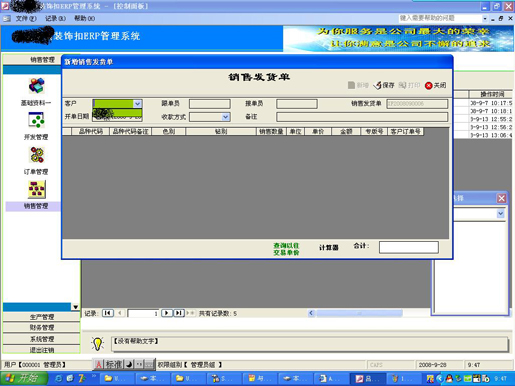The height and width of the screenshot is (386, 515).
Task: Click the IME moon half-width icon
Action: pos(129,365)
